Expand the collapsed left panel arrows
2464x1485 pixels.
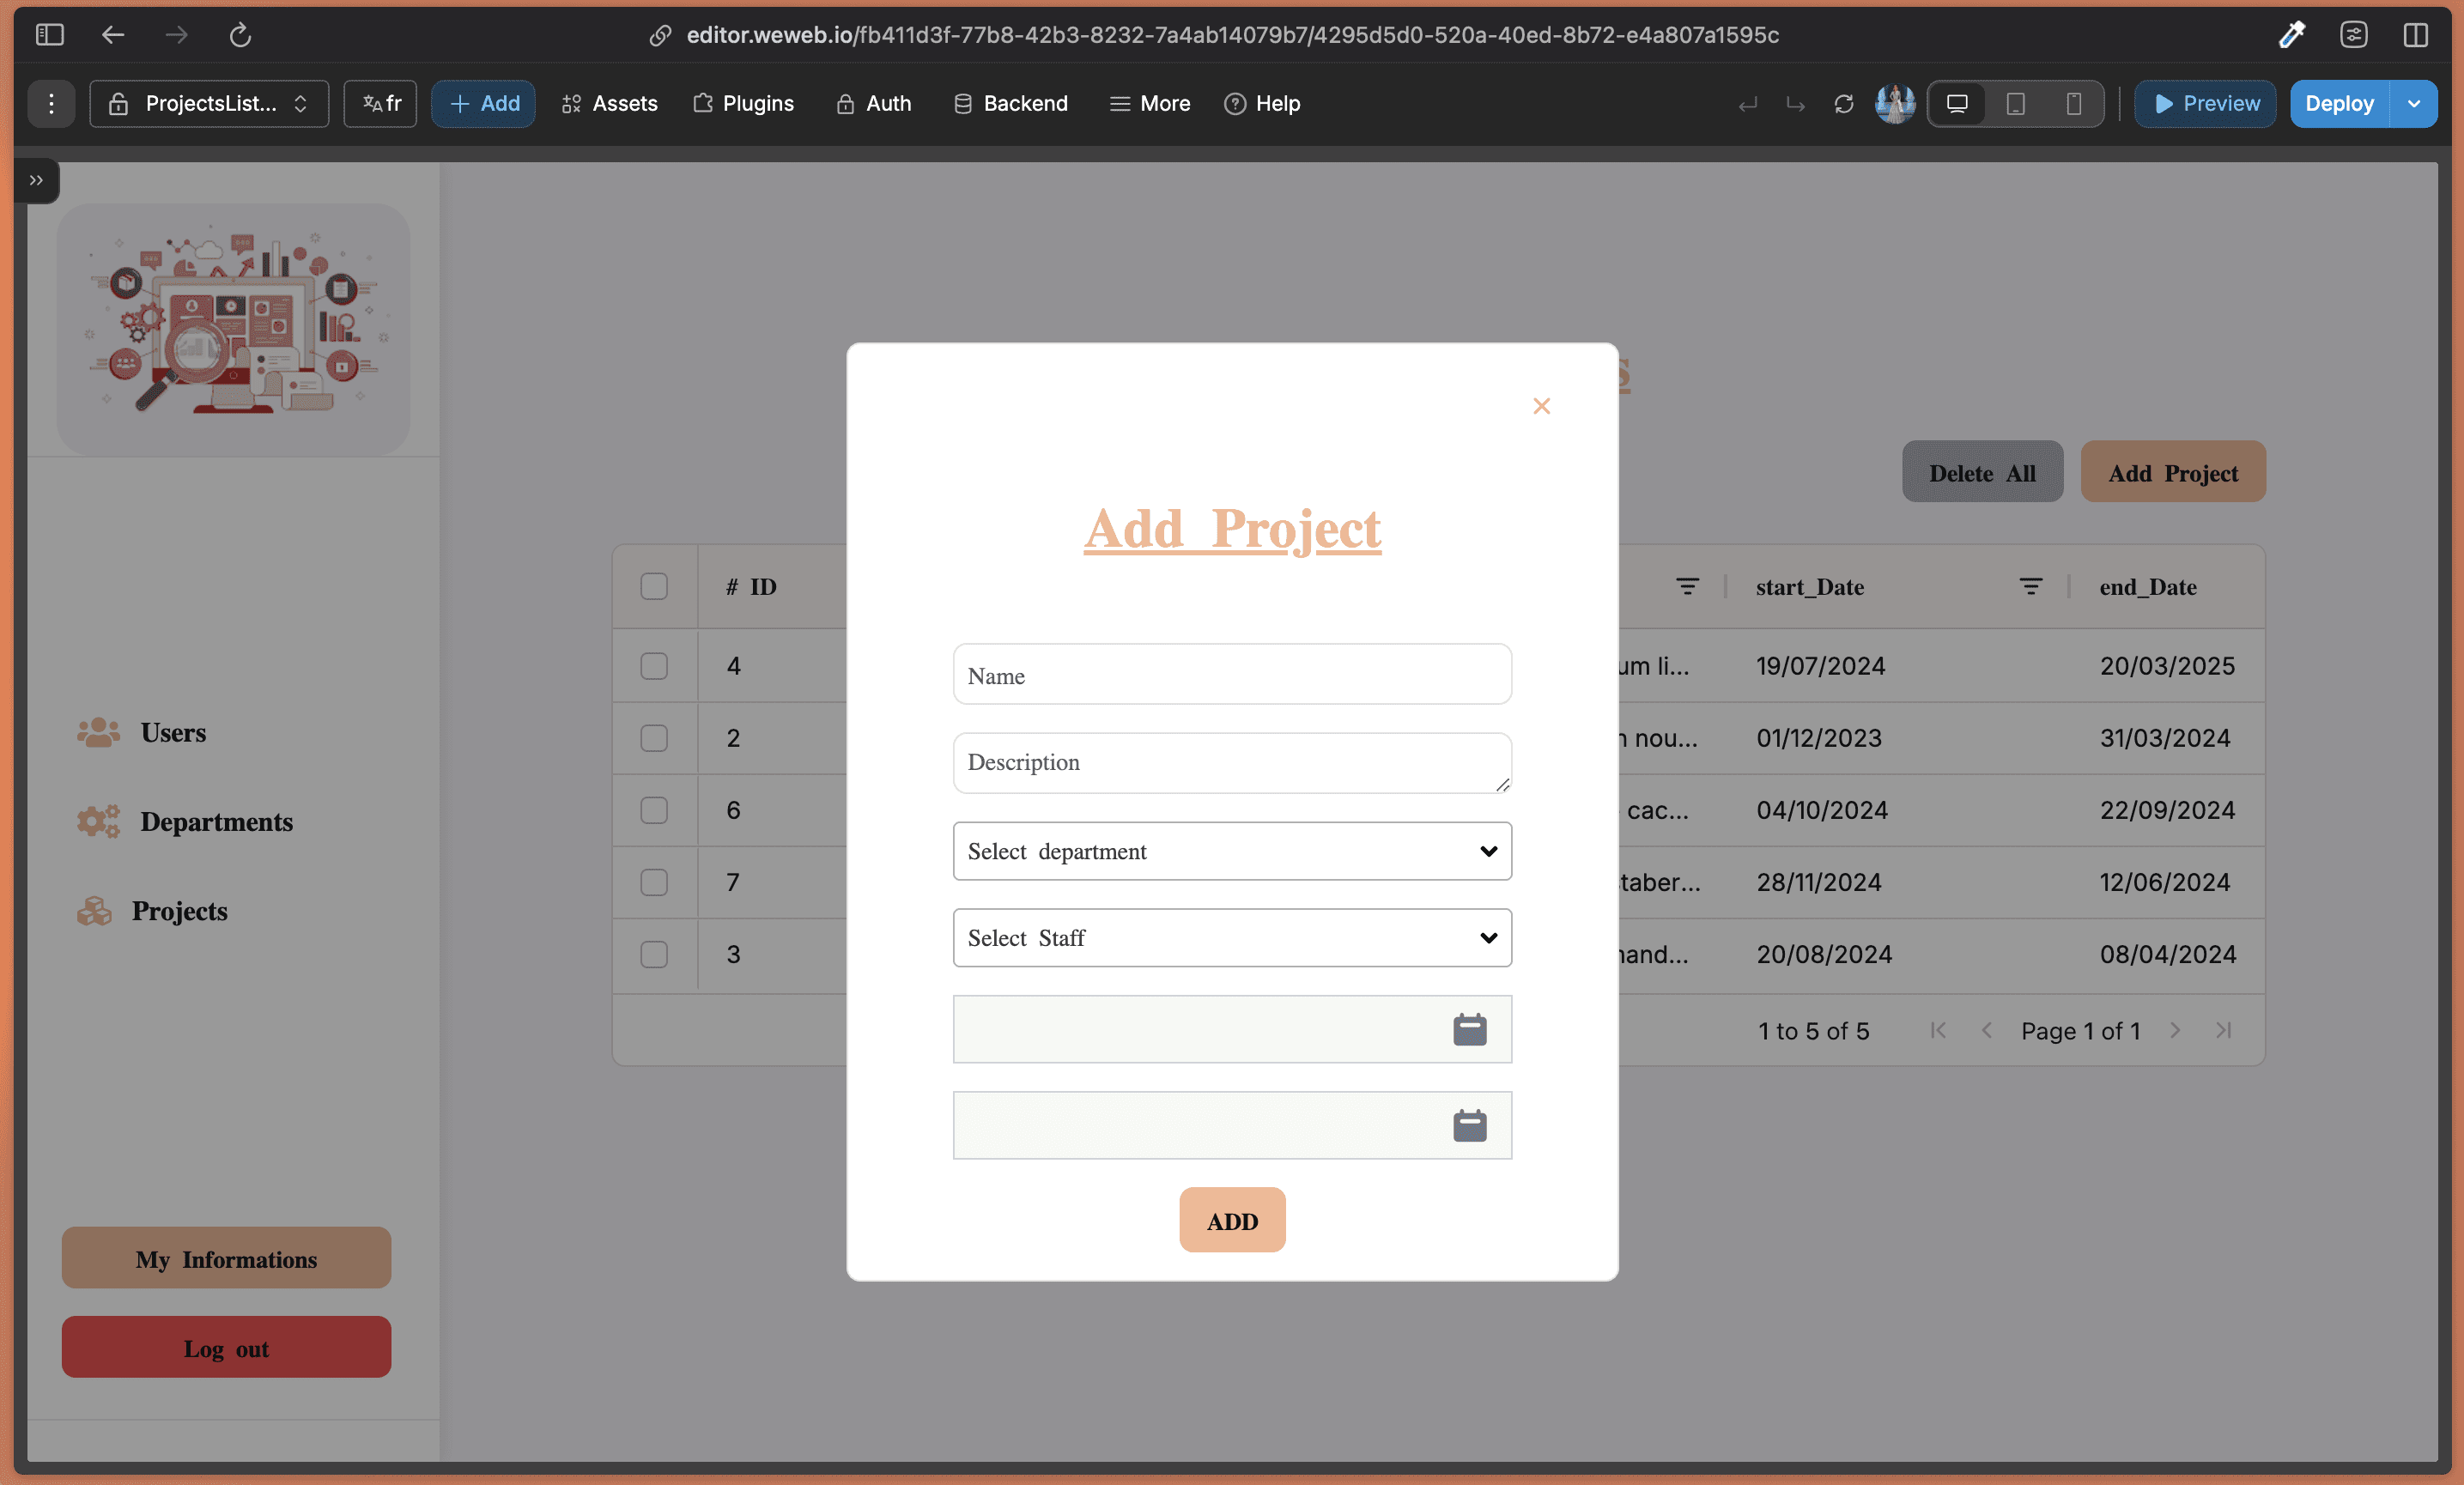[36, 180]
